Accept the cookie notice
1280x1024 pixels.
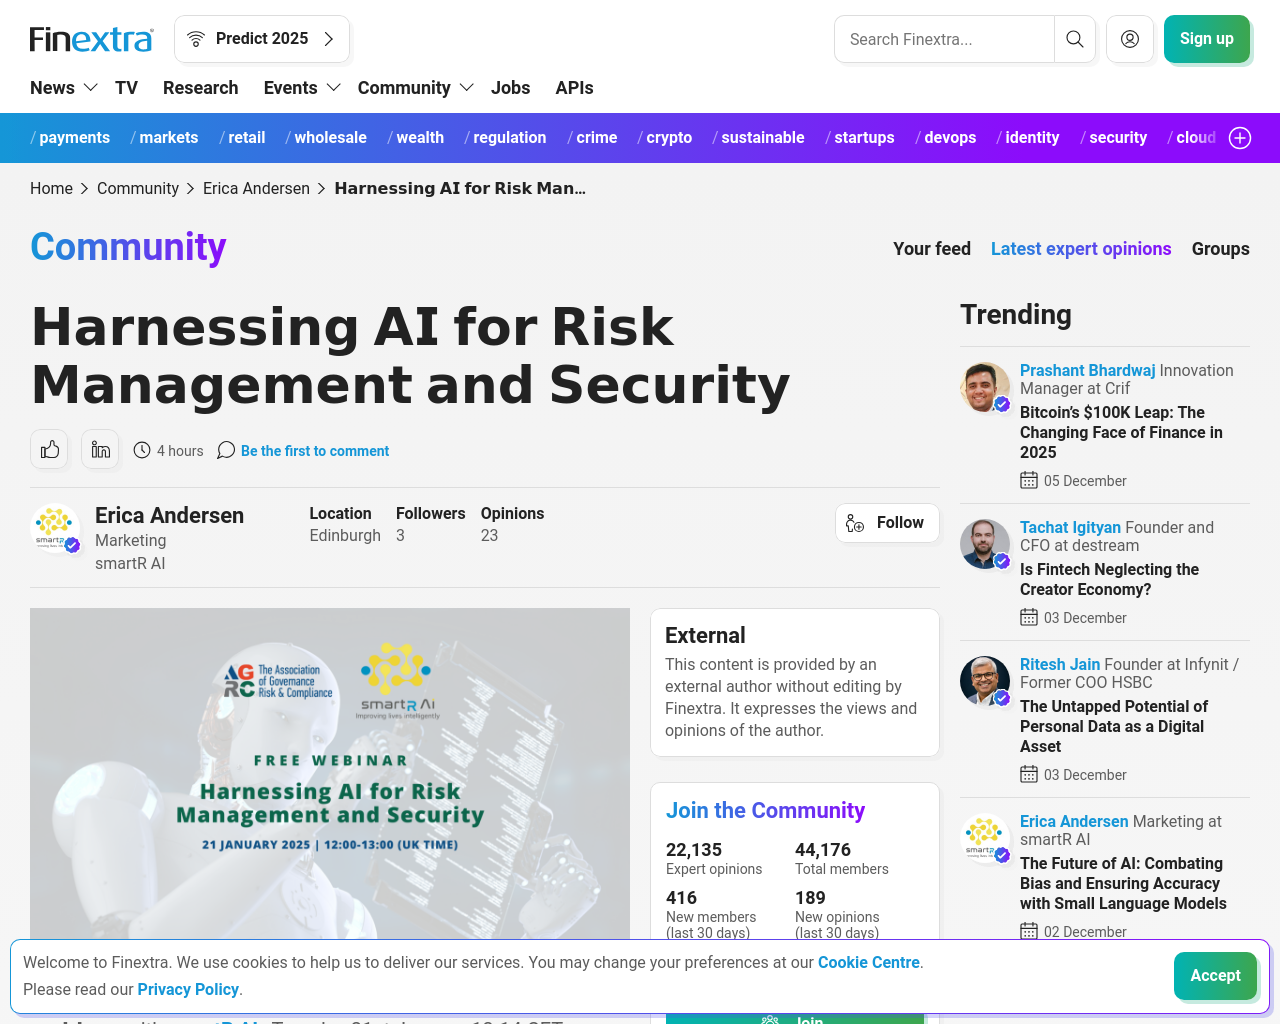[1215, 976]
